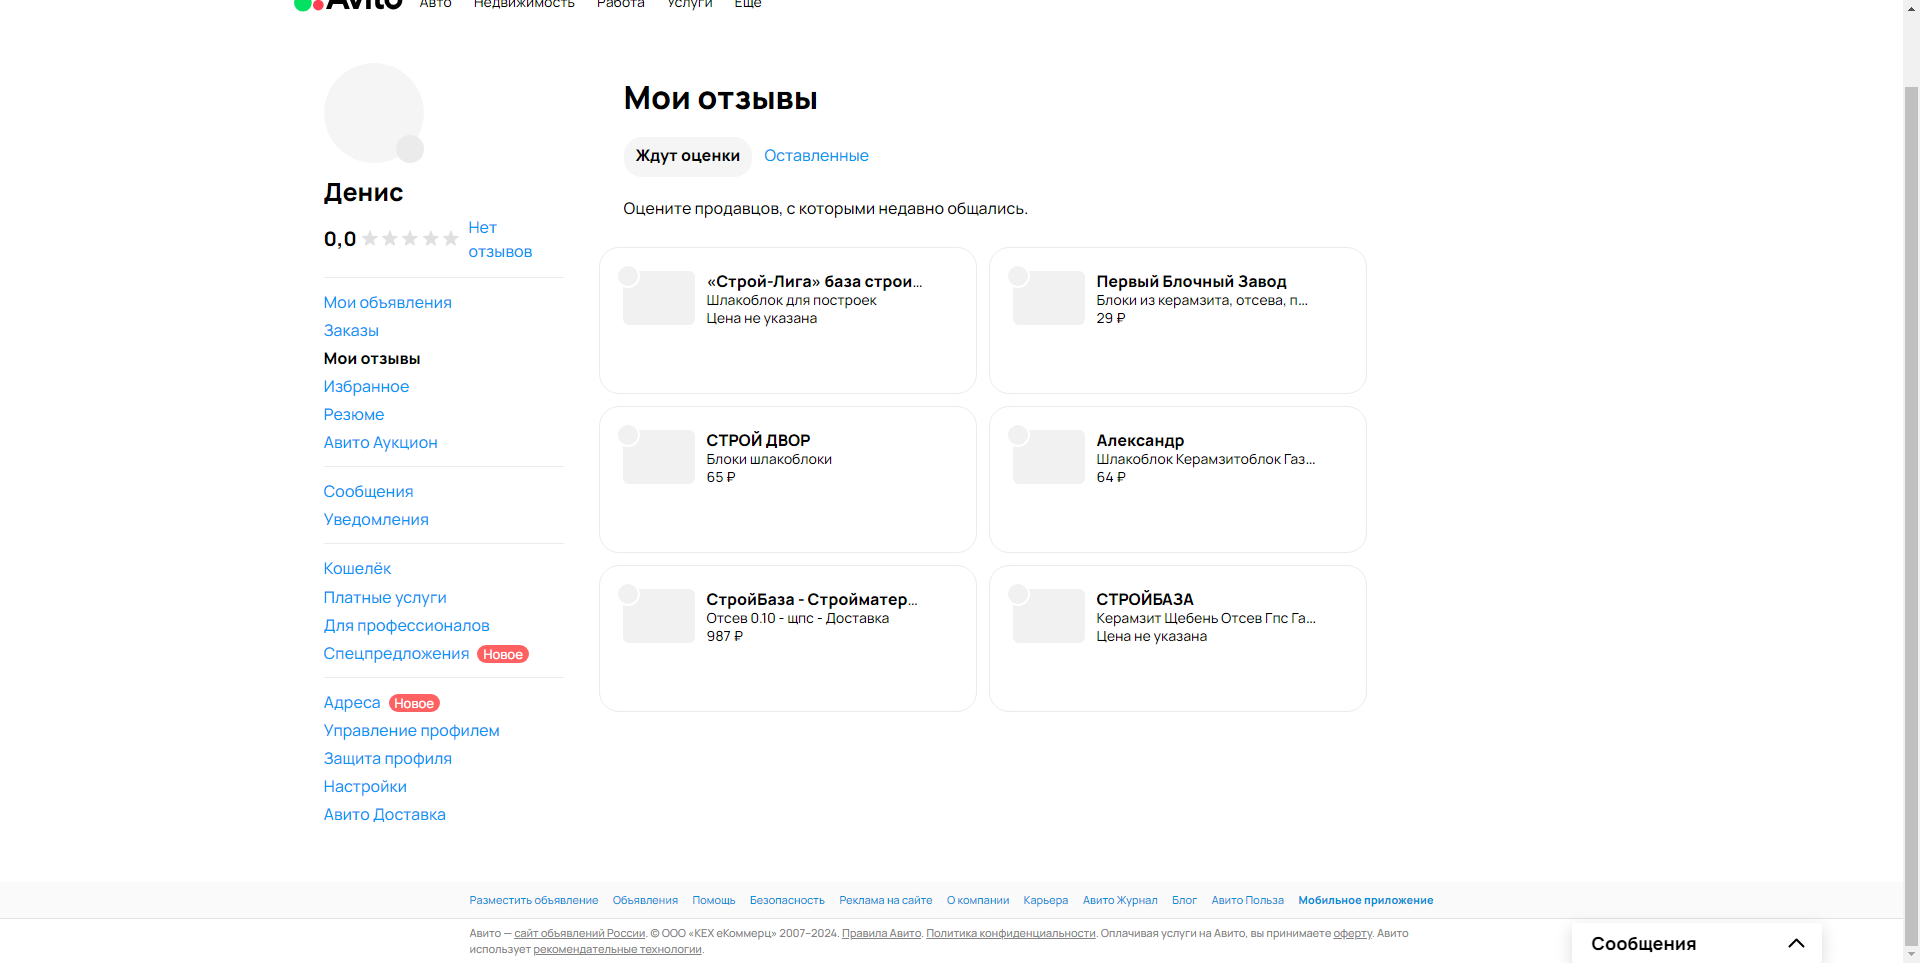Open Резюме in sidebar
This screenshot has height=963, width=1920.
353,415
